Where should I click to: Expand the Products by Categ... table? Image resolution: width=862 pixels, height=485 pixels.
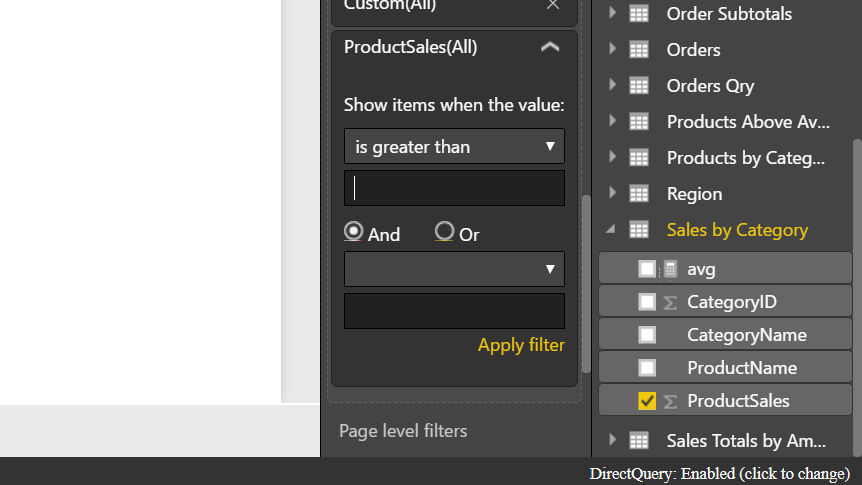(x=612, y=158)
